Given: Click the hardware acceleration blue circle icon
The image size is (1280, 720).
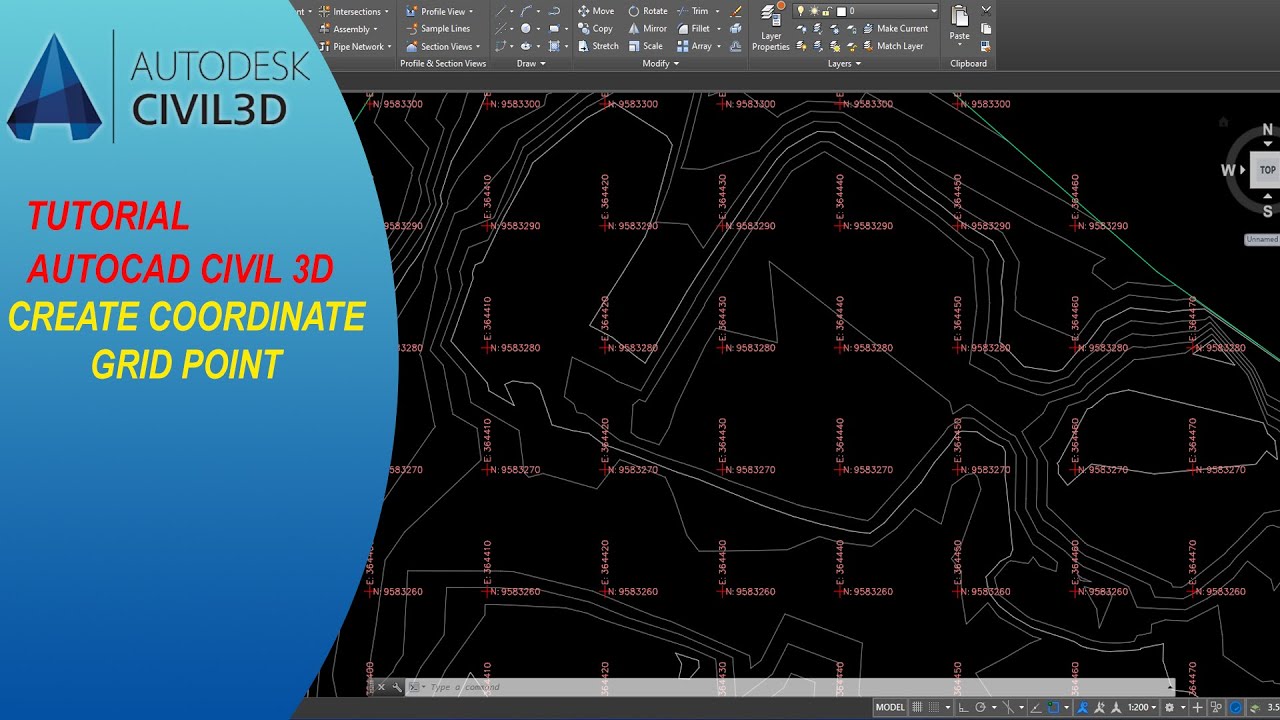Looking at the screenshot, I should 1235,707.
